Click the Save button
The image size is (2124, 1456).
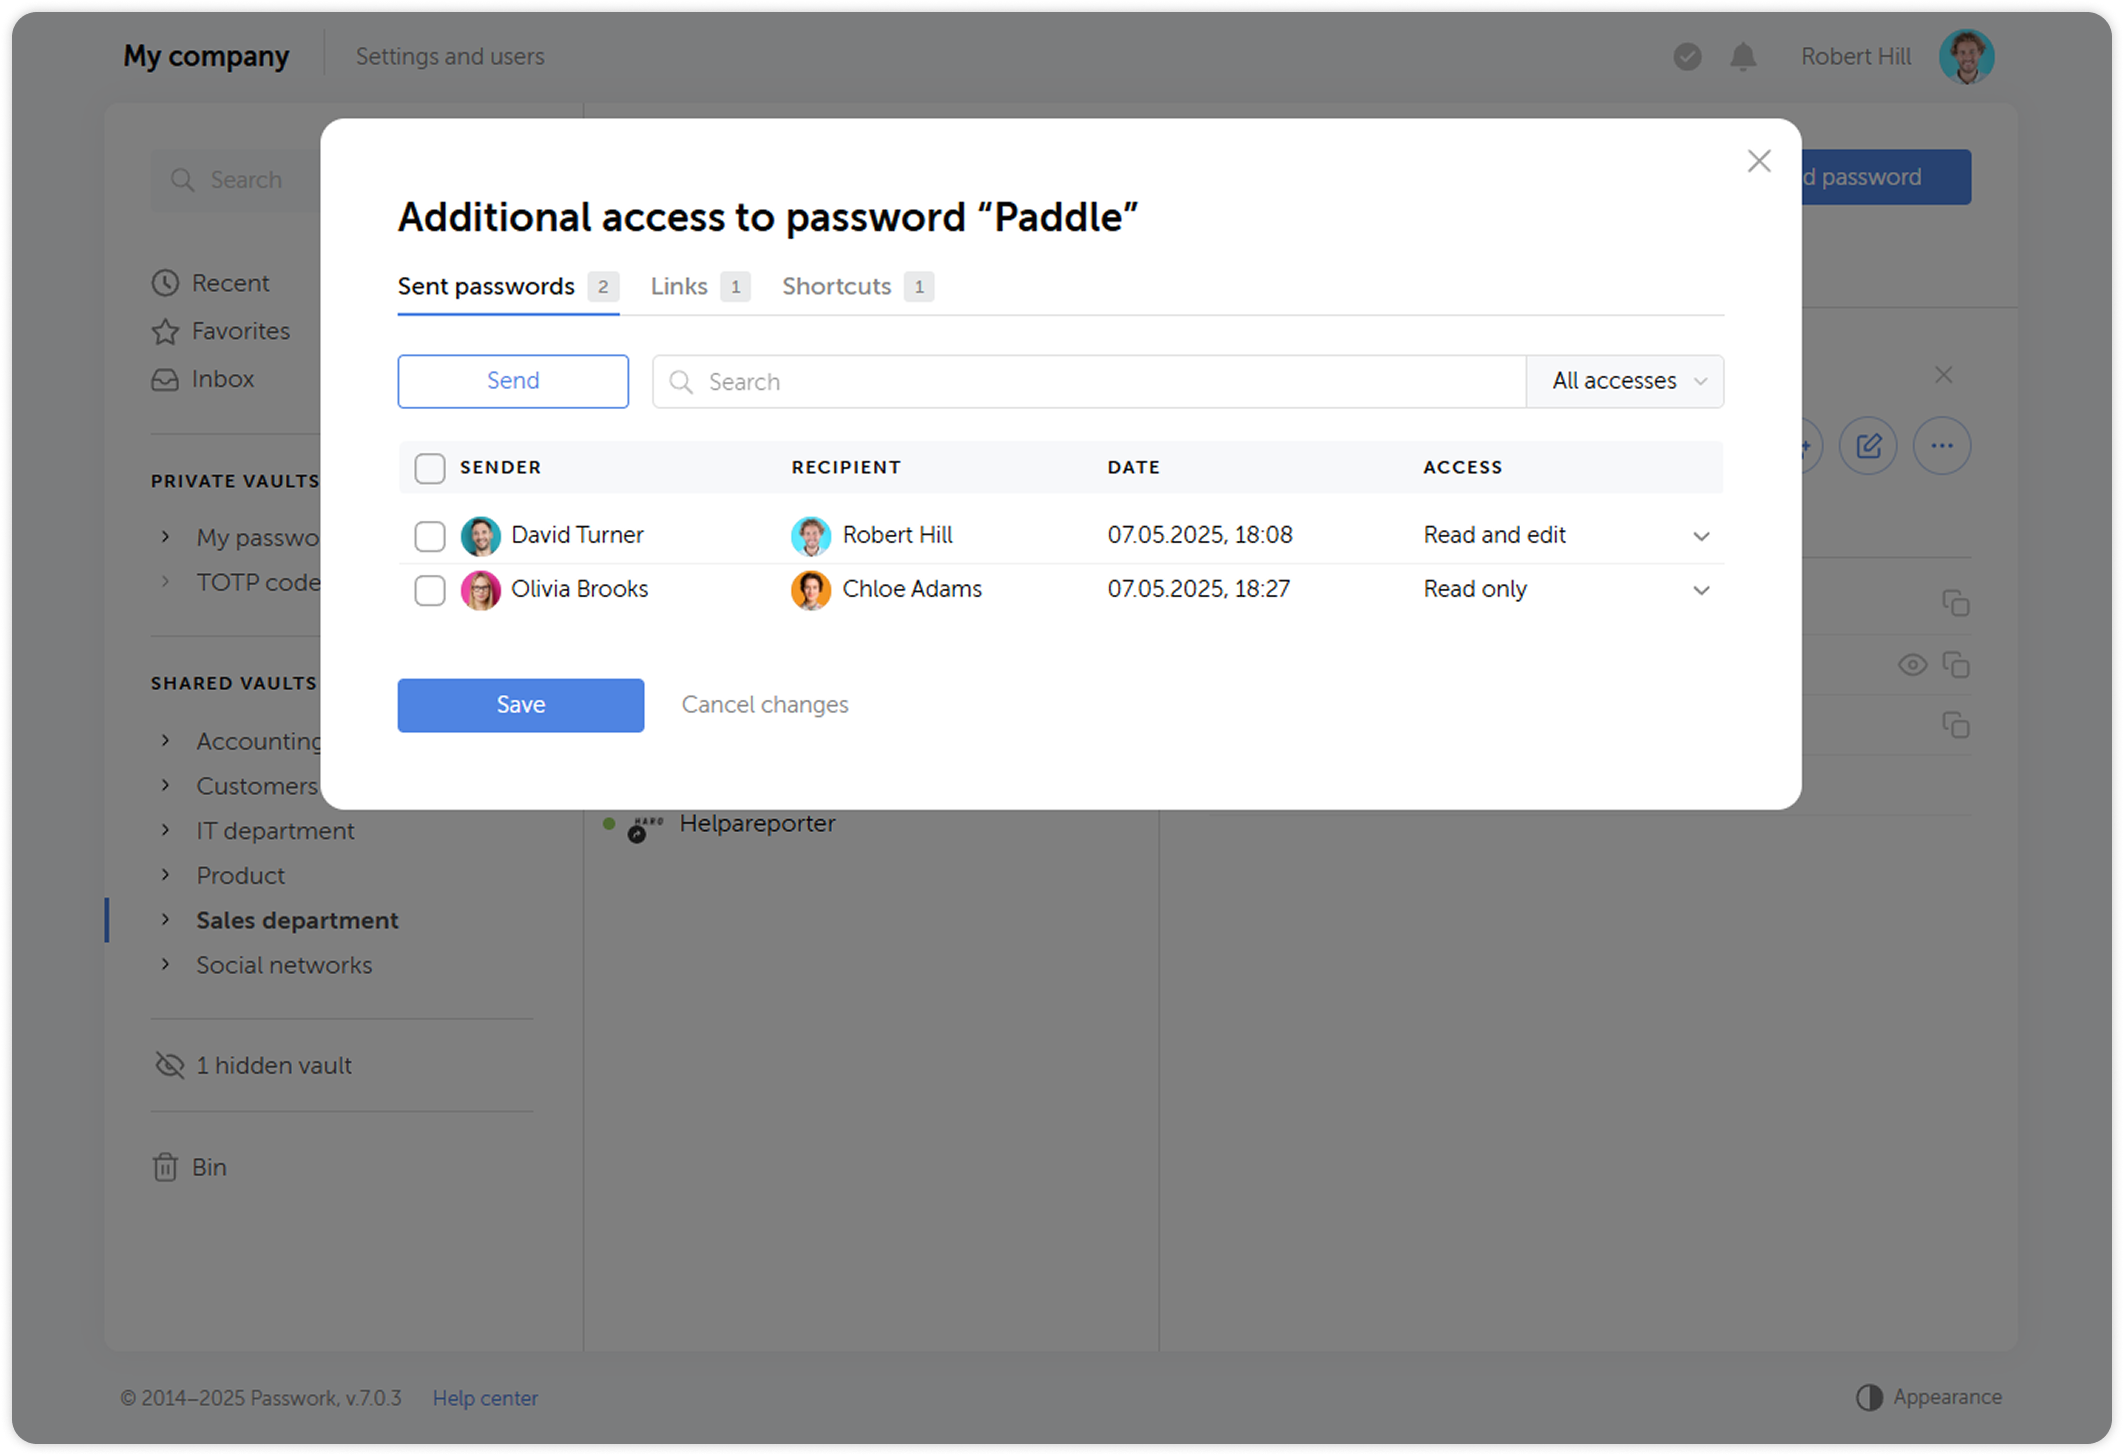520,704
